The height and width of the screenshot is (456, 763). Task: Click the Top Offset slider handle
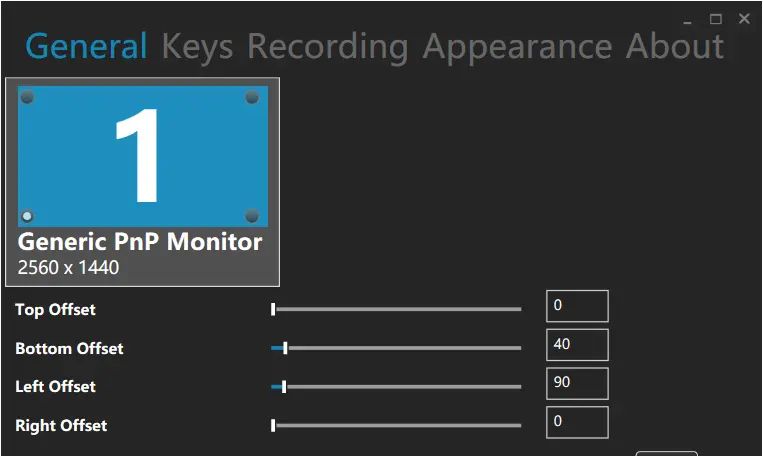click(273, 310)
